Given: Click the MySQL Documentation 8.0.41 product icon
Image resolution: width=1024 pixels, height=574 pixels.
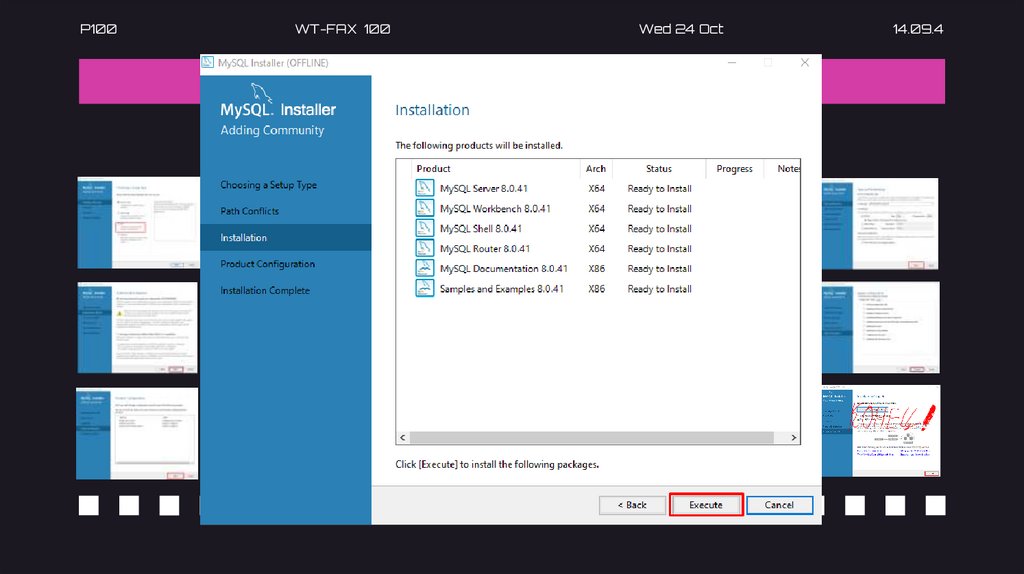Looking at the screenshot, I should coord(424,268).
